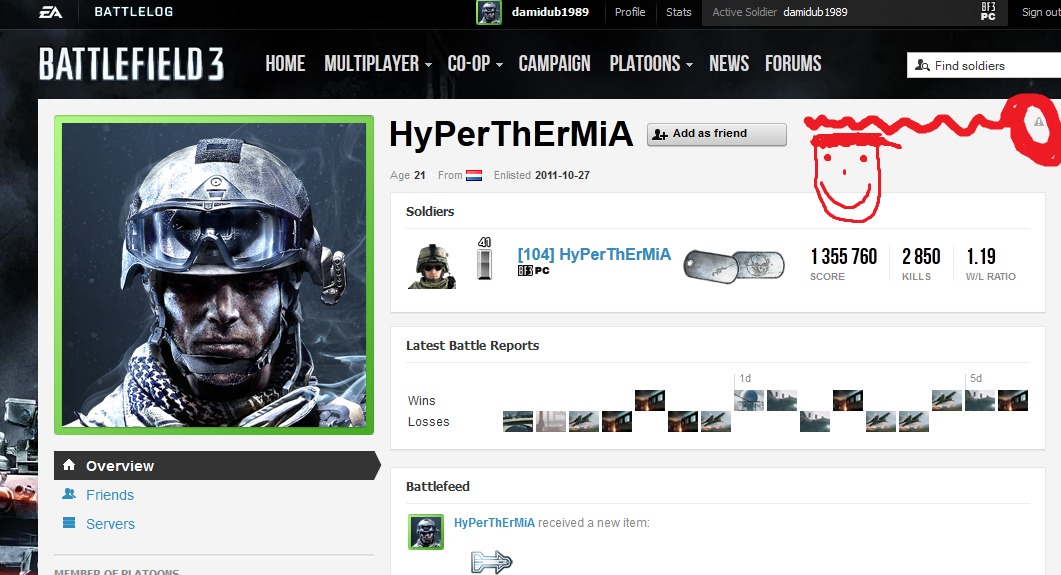Open HyPerThErMiA name link in Battlefeed
Viewport: 1061px width, 575px height.
pos(494,523)
